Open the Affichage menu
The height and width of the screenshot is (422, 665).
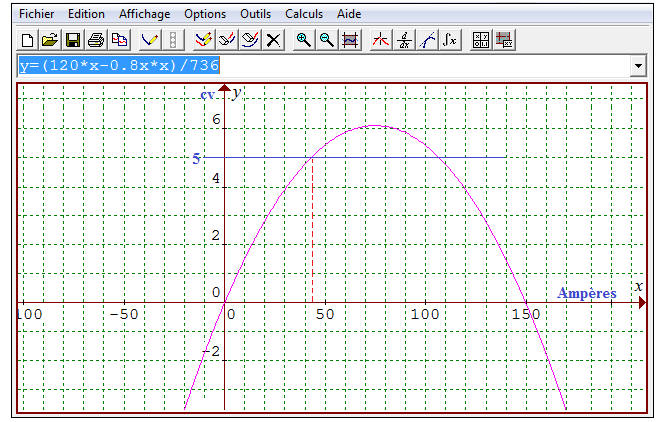pyautogui.click(x=144, y=14)
